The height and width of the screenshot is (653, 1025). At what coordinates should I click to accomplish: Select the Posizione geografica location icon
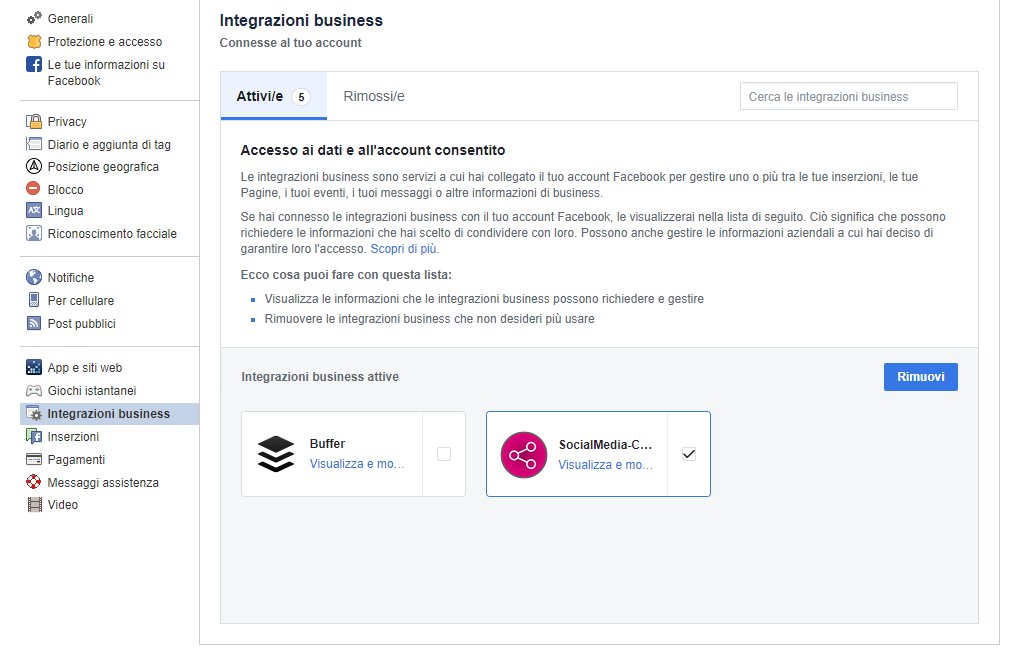click(36, 166)
